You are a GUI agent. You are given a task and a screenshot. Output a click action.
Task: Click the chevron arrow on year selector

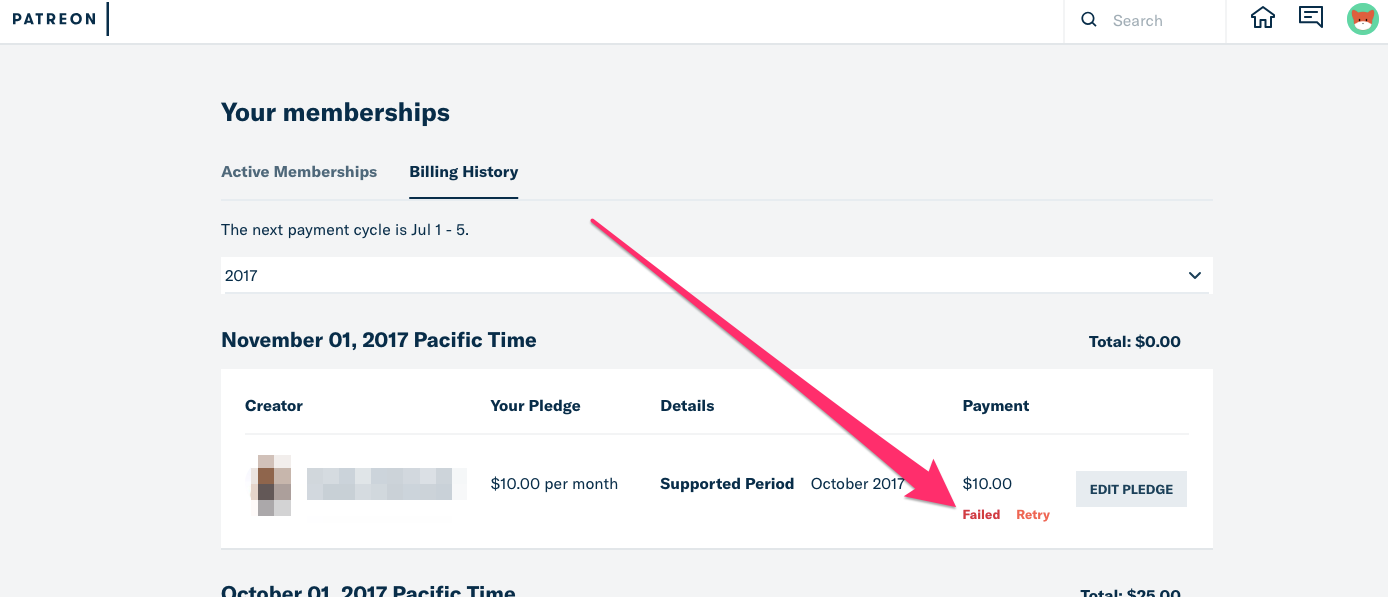coord(1195,275)
